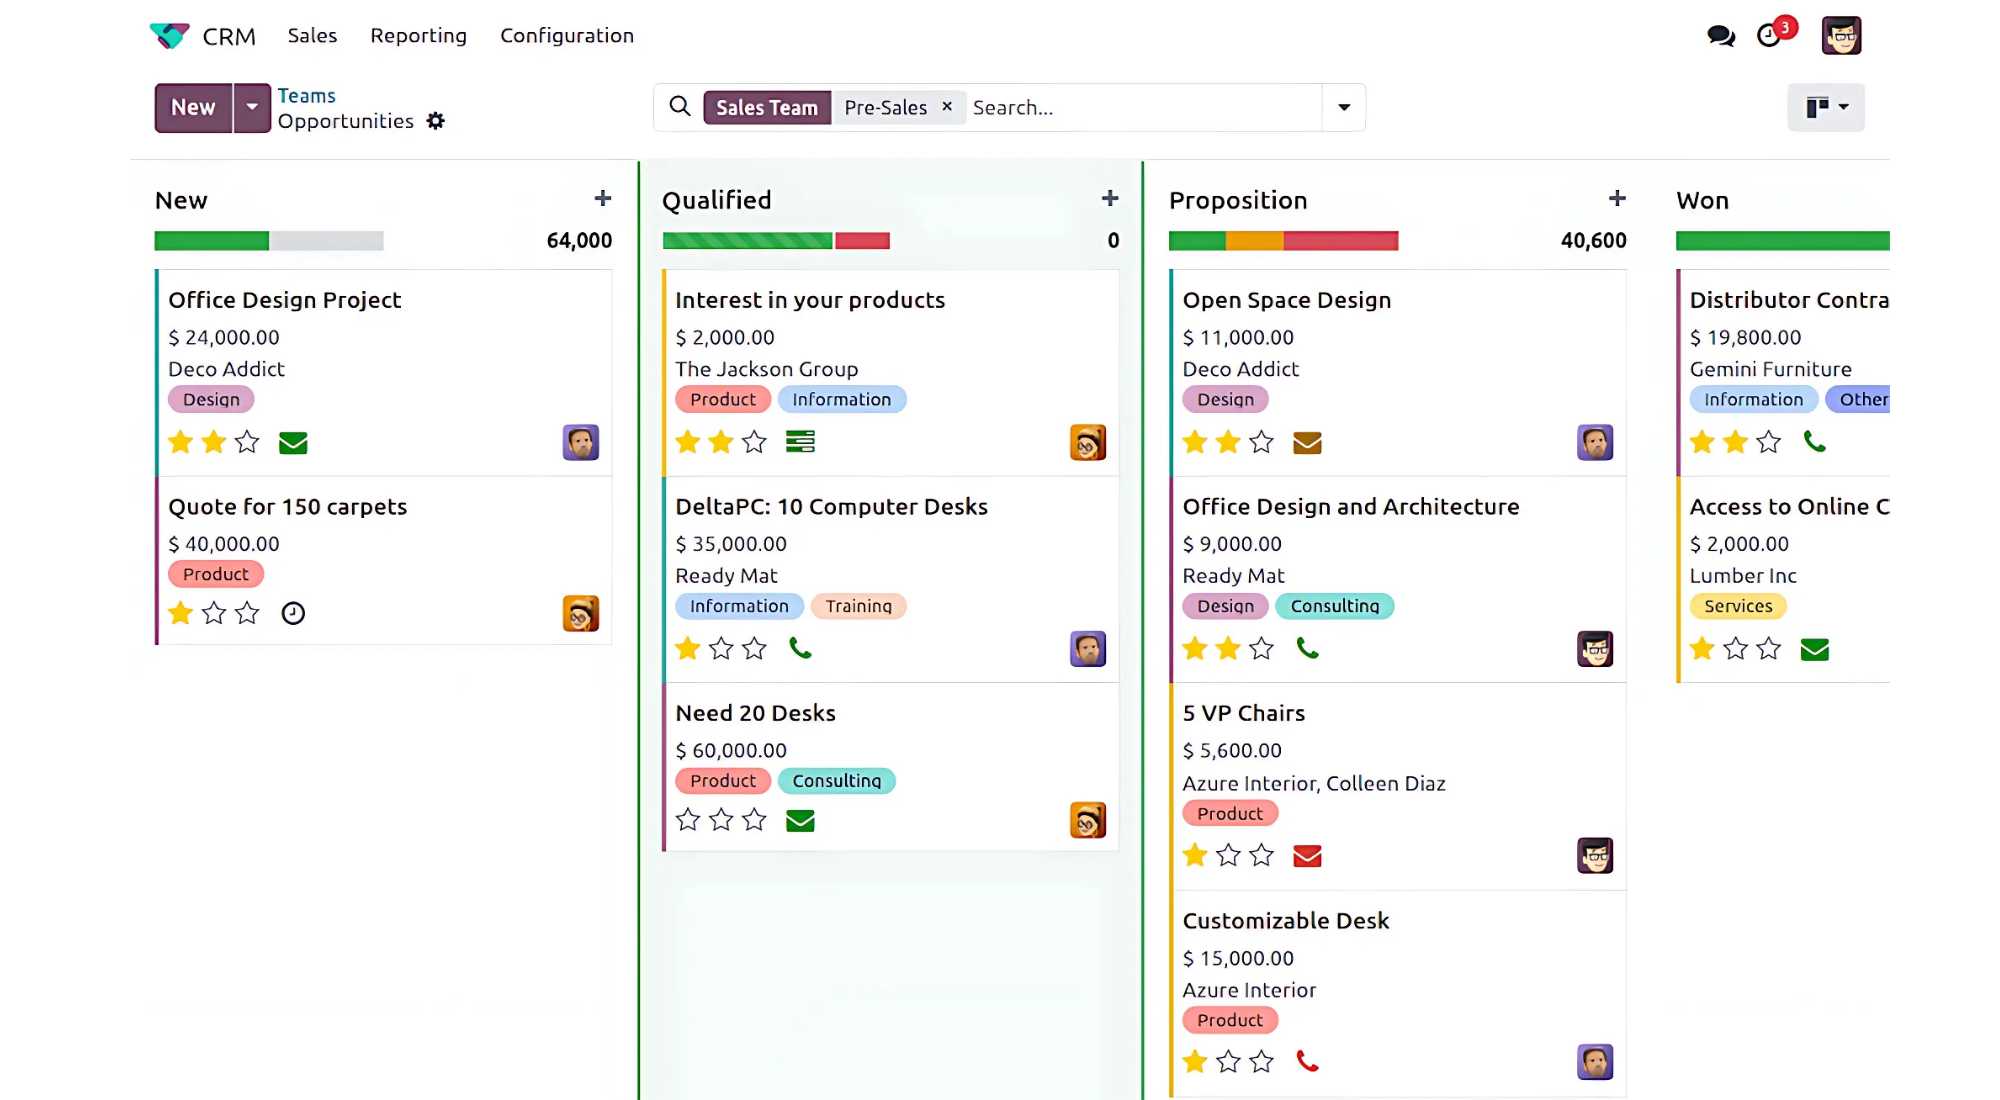This screenshot has height=1100, width=2000.
Task: Remove the Pre-Sales filter using its x
Action: [x=947, y=106]
